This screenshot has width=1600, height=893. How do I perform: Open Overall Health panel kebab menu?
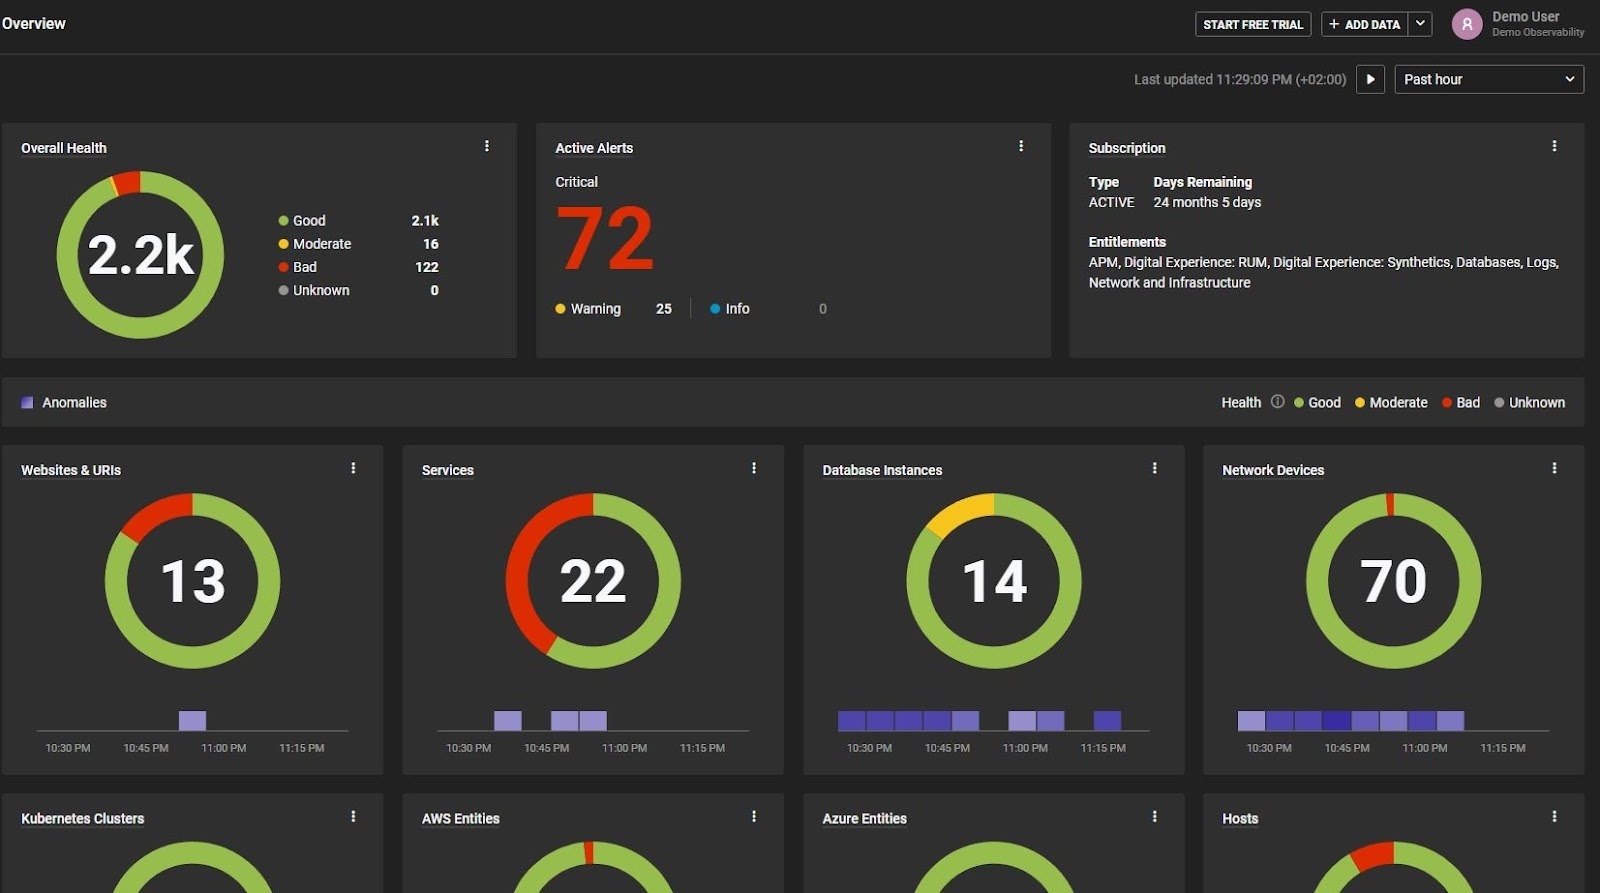coord(487,146)
